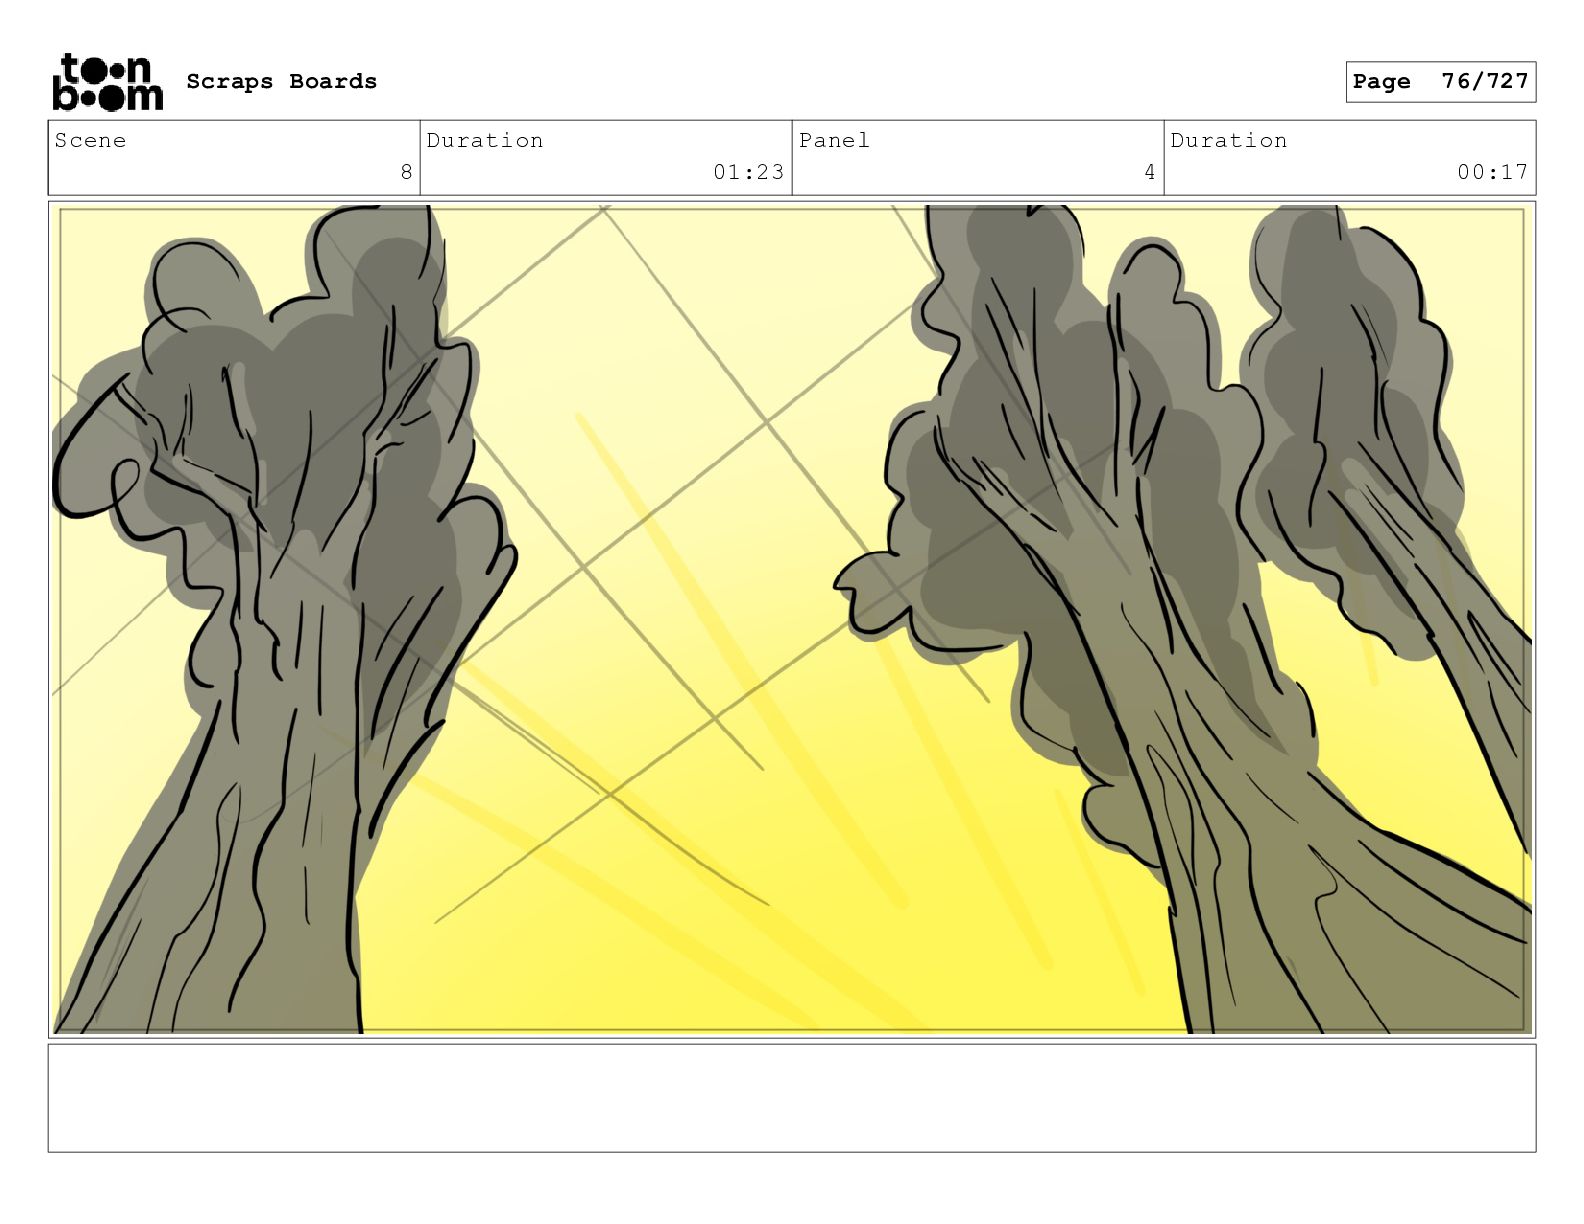Click the storyboard panel artwork thumbnail
This screenshot has height=1224, width=1584.
tap(792, 619)
